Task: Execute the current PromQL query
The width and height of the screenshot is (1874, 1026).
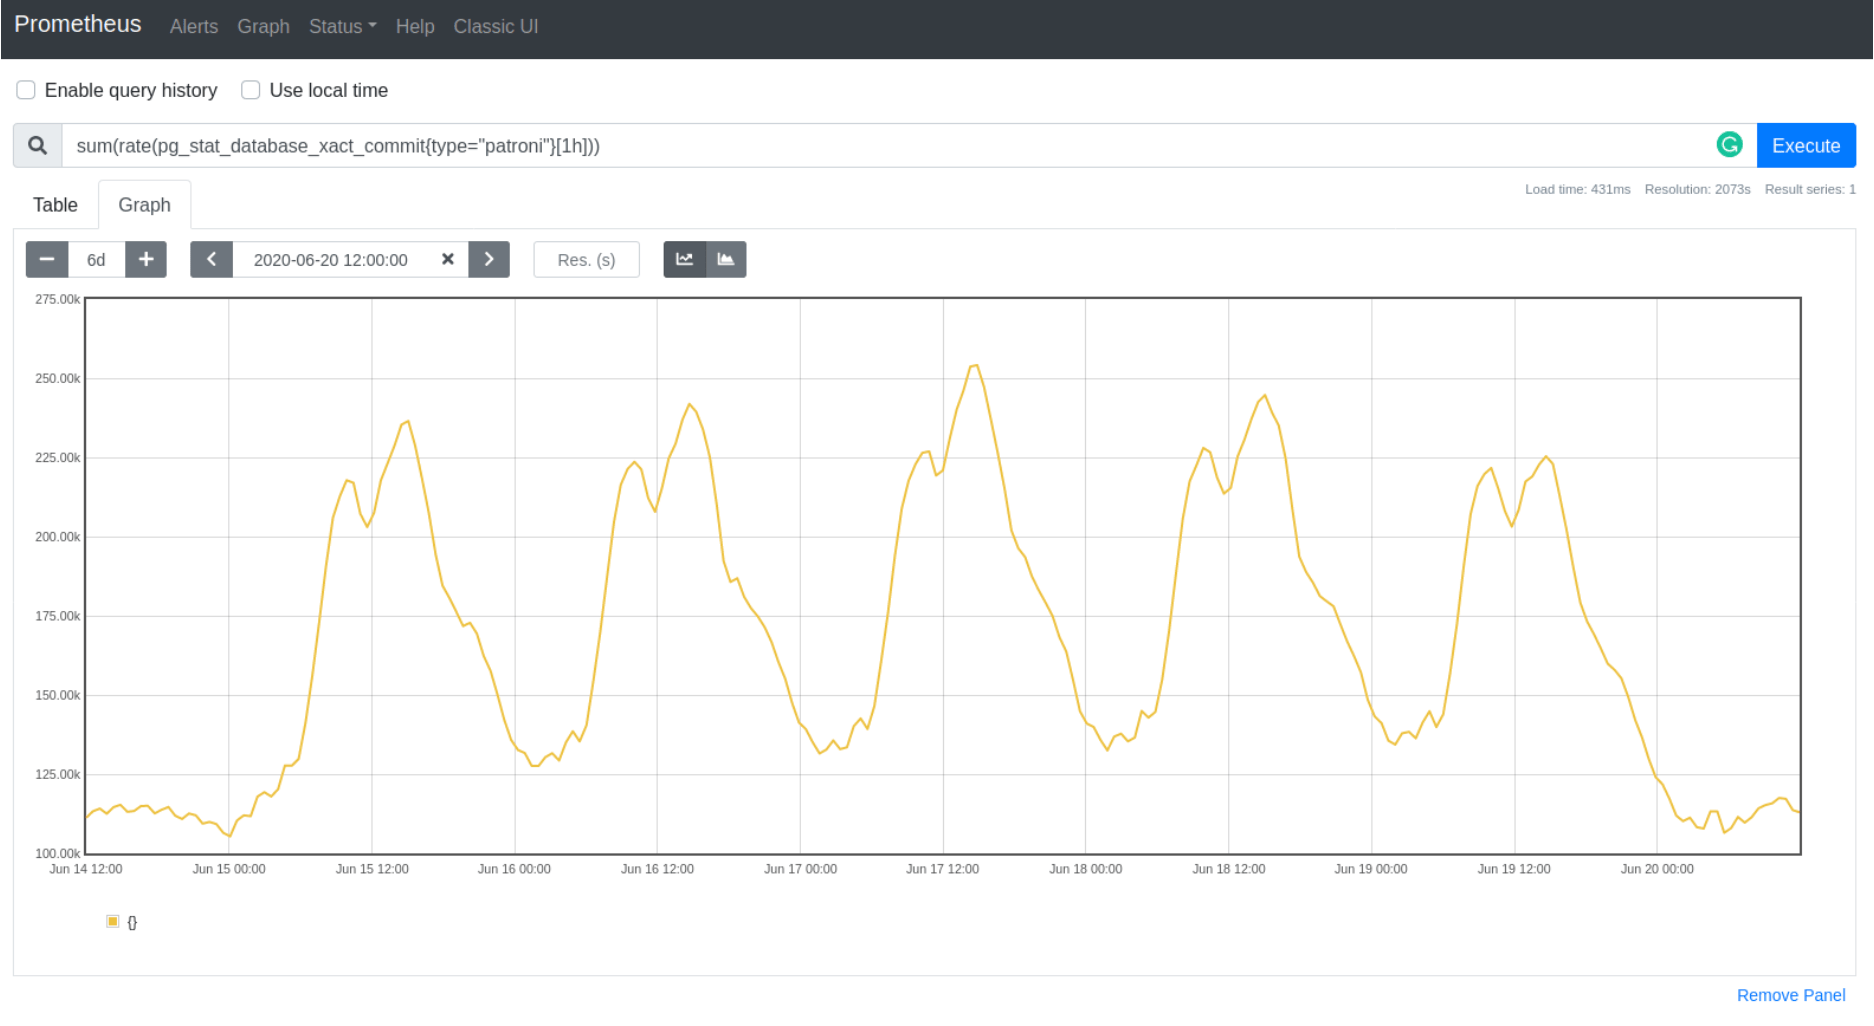Action: (x=1806, y=145)
